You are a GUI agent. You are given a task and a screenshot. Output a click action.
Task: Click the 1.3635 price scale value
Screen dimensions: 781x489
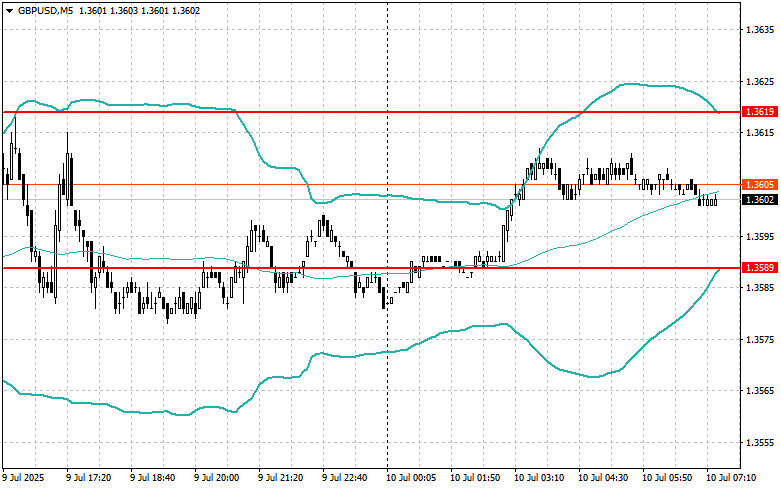(760, 29)
